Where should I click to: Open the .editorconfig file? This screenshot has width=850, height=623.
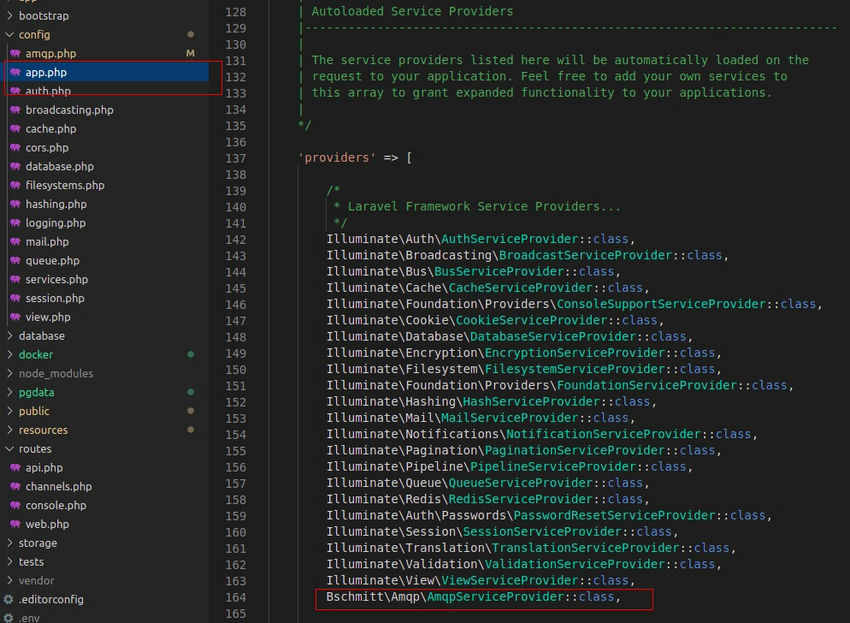point(51,599)
